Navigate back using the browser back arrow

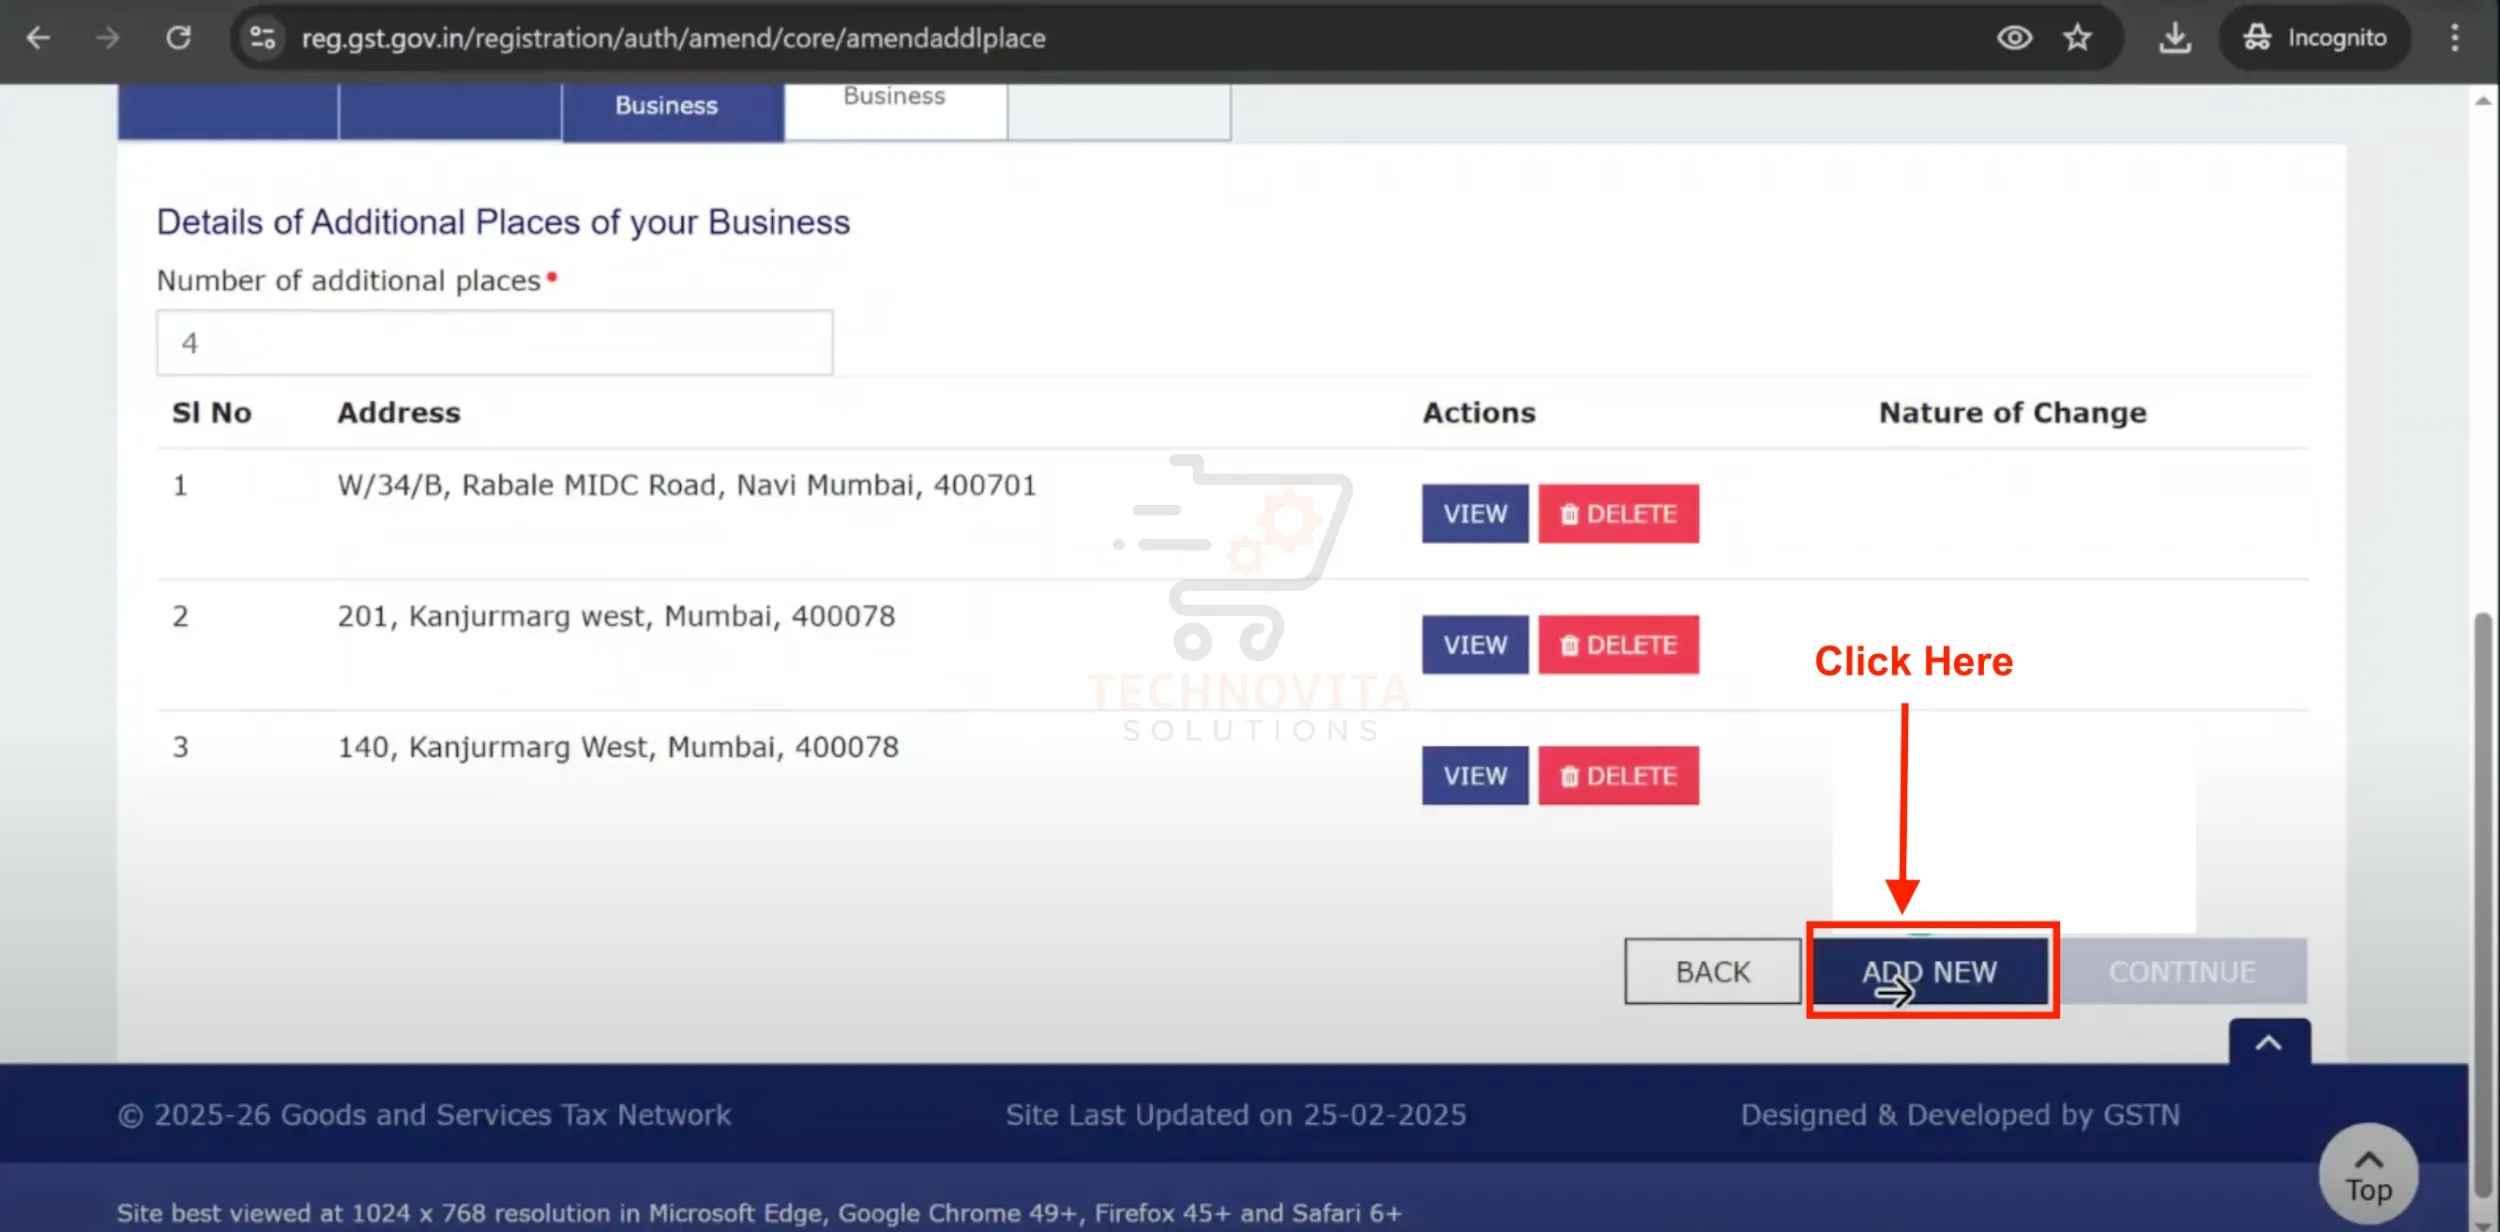(x=38, y=38)
